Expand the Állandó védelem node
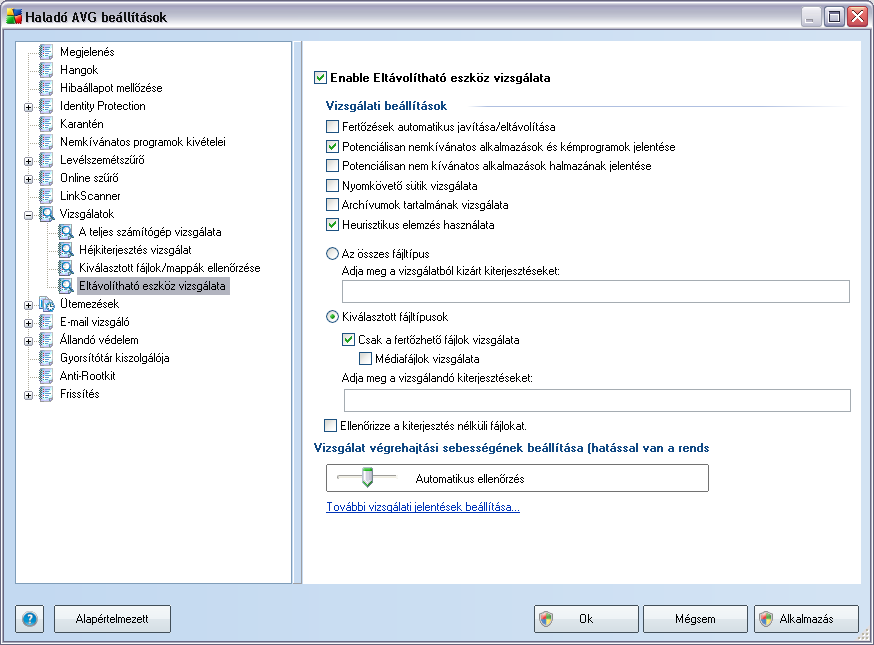874x645 pixels. coord(28,341)
